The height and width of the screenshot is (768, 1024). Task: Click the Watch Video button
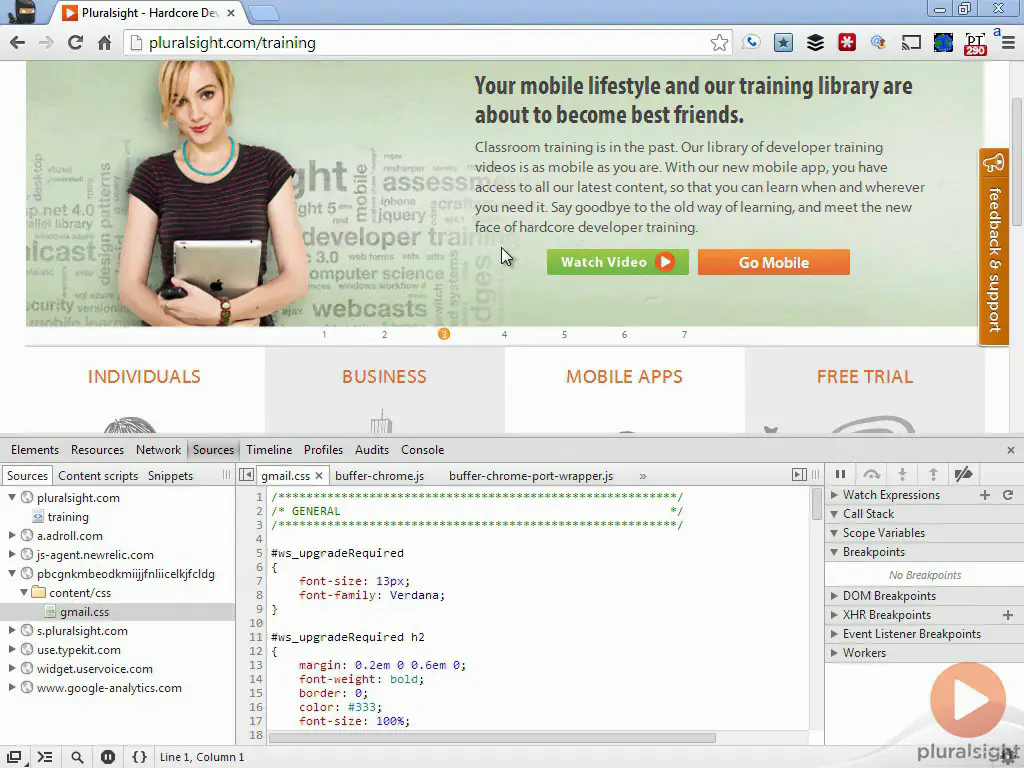coord(618,262)
